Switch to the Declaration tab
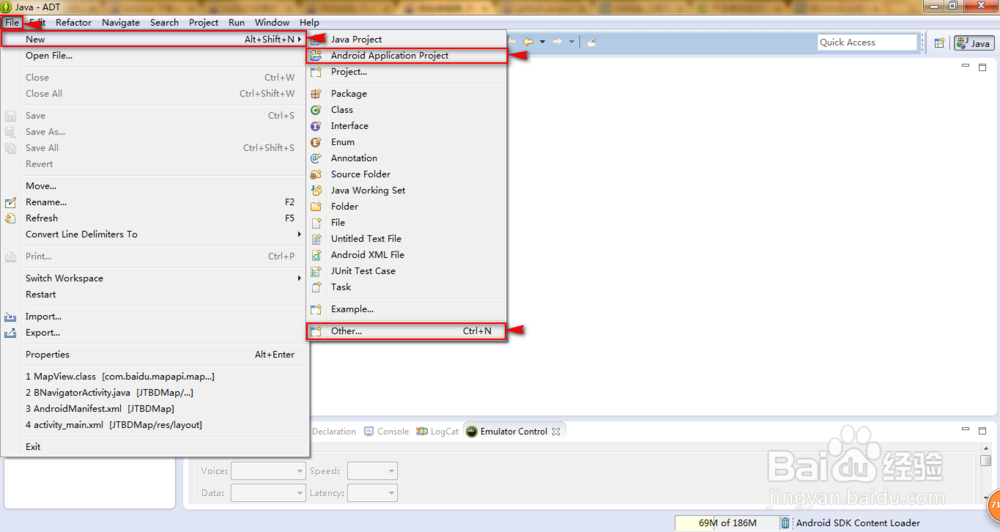 click(x=334, y=432)
